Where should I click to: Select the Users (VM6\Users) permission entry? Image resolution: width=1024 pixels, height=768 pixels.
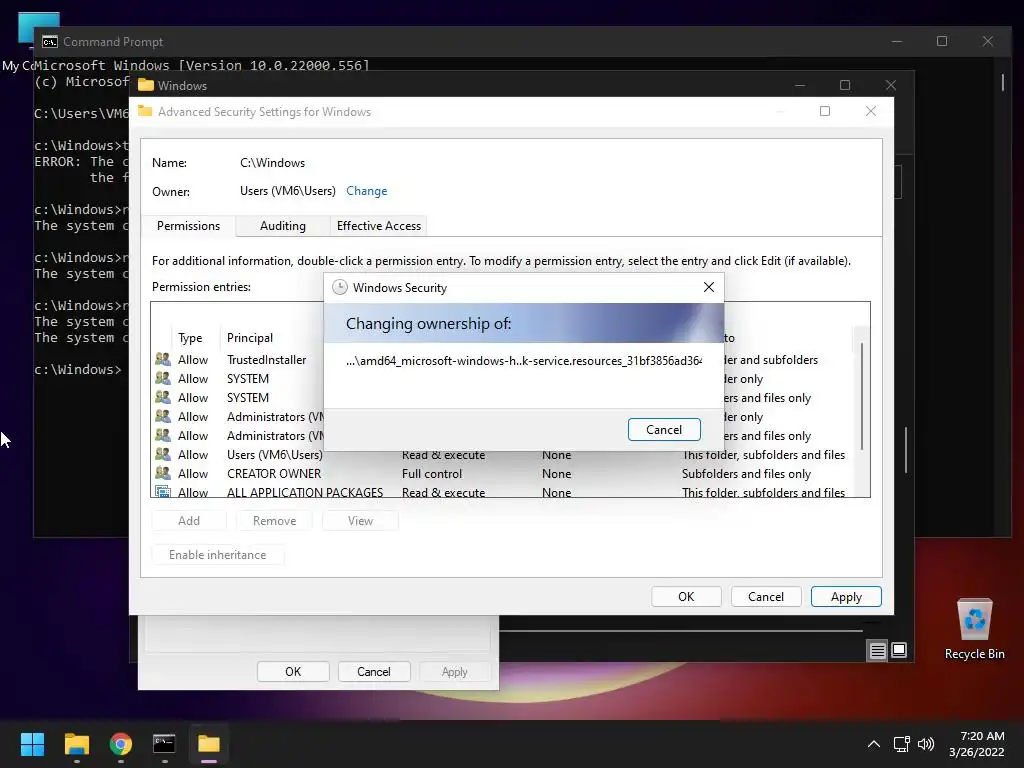(500, 455)
